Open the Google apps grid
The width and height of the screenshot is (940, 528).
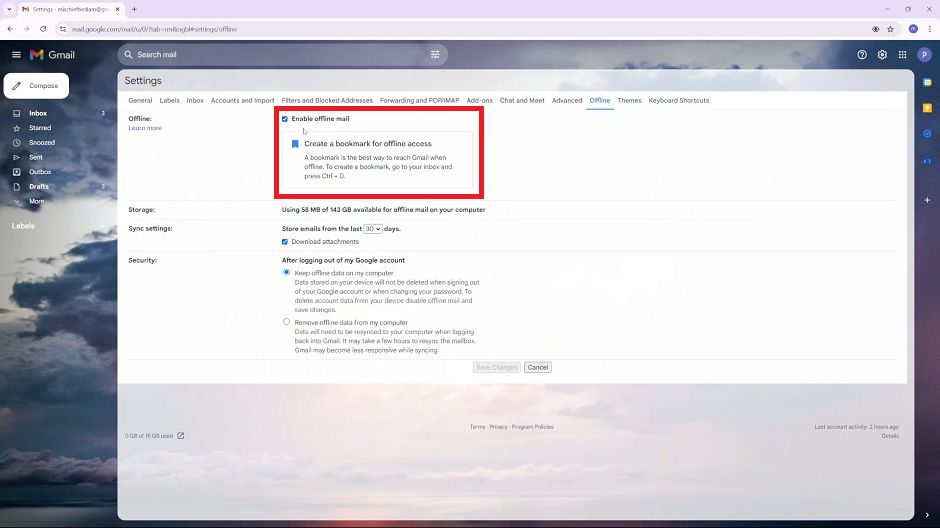902,55
